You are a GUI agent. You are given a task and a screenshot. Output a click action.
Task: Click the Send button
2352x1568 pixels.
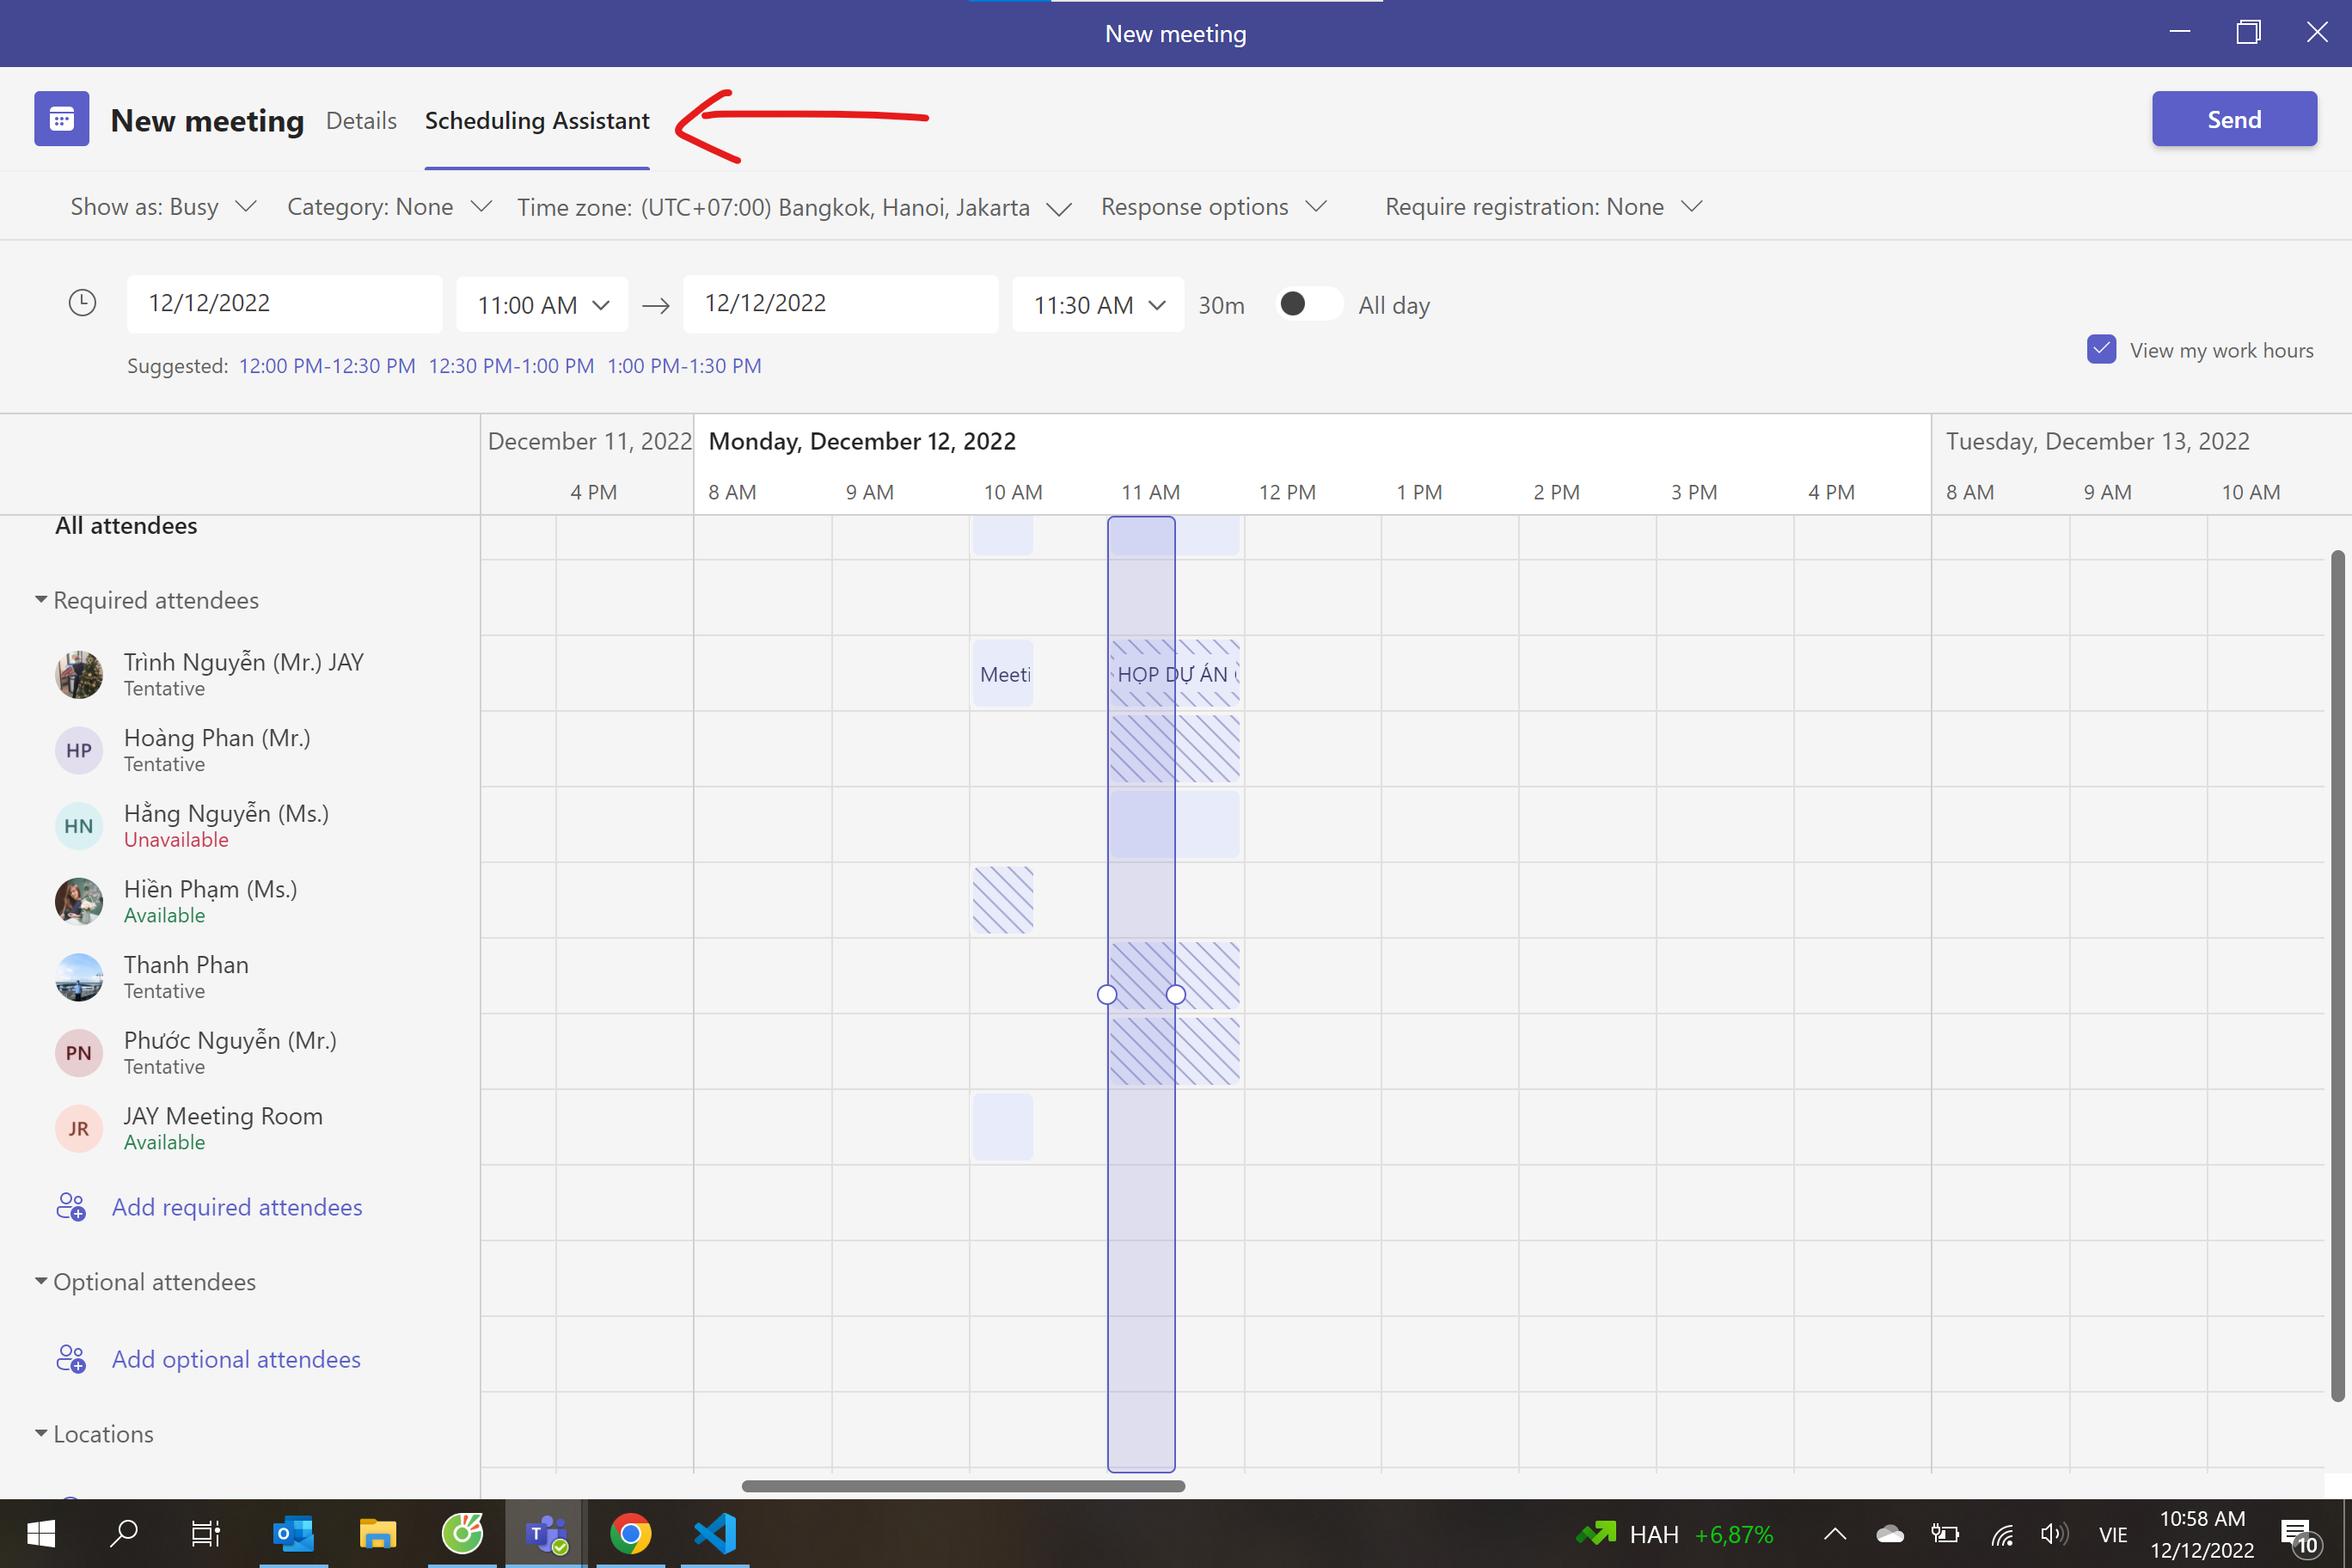2233,119
